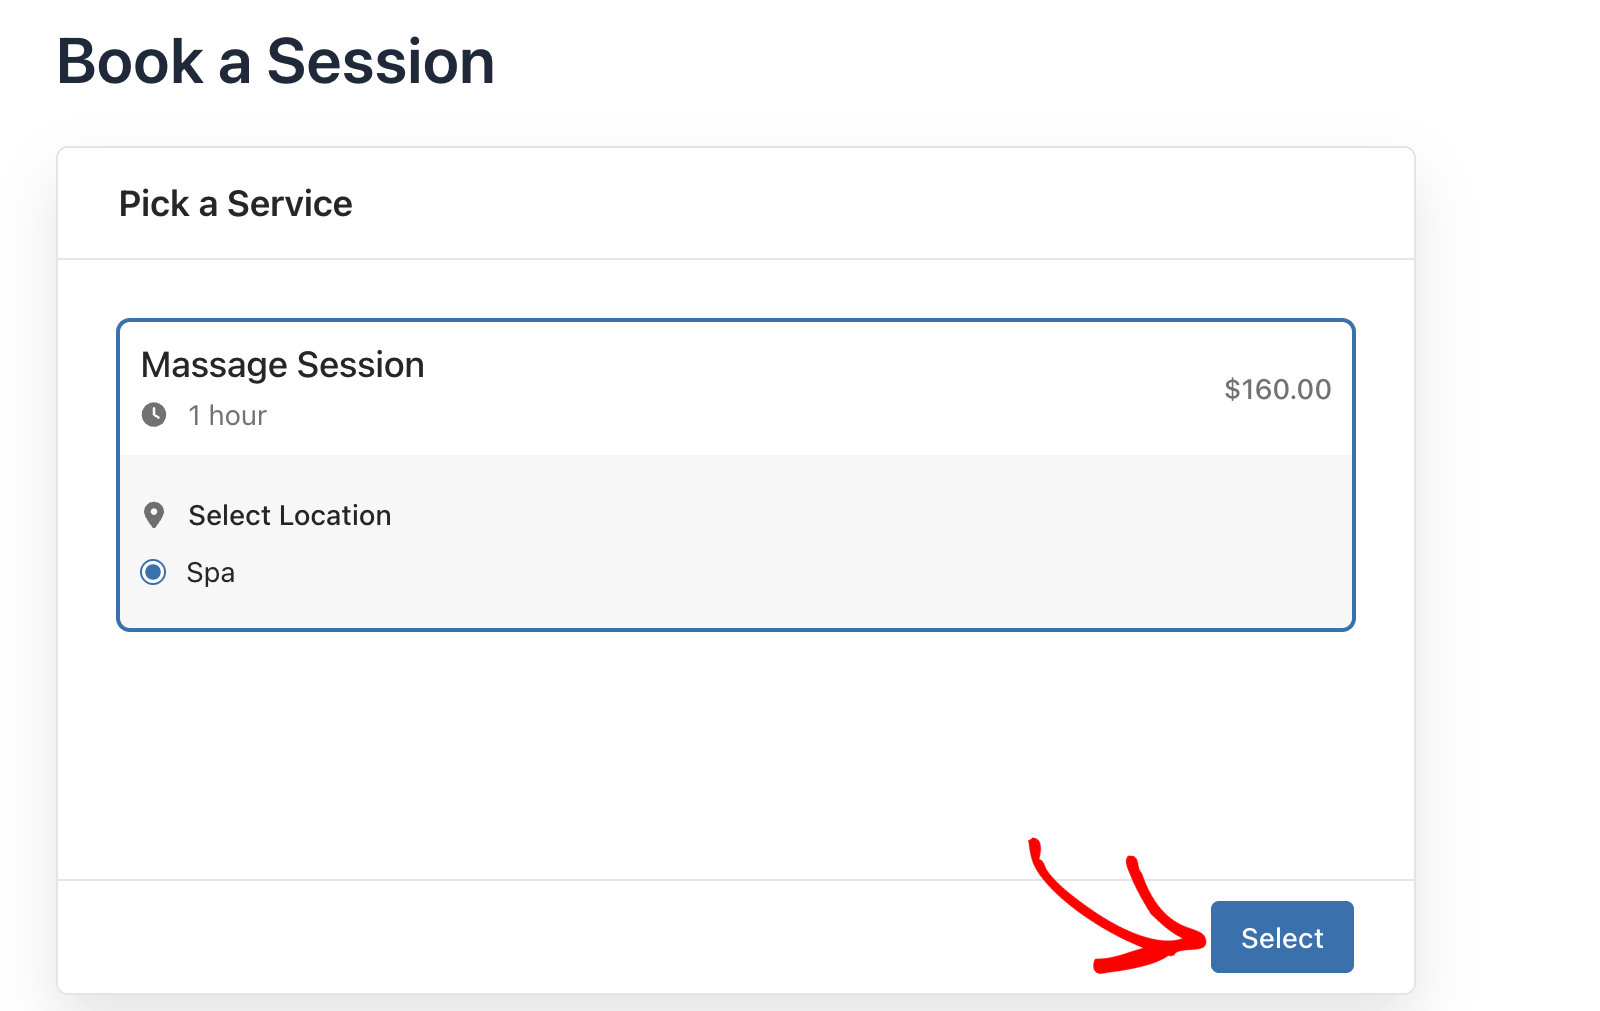
Task: Click the word Session in the page title
Action: tap(380, 62)
